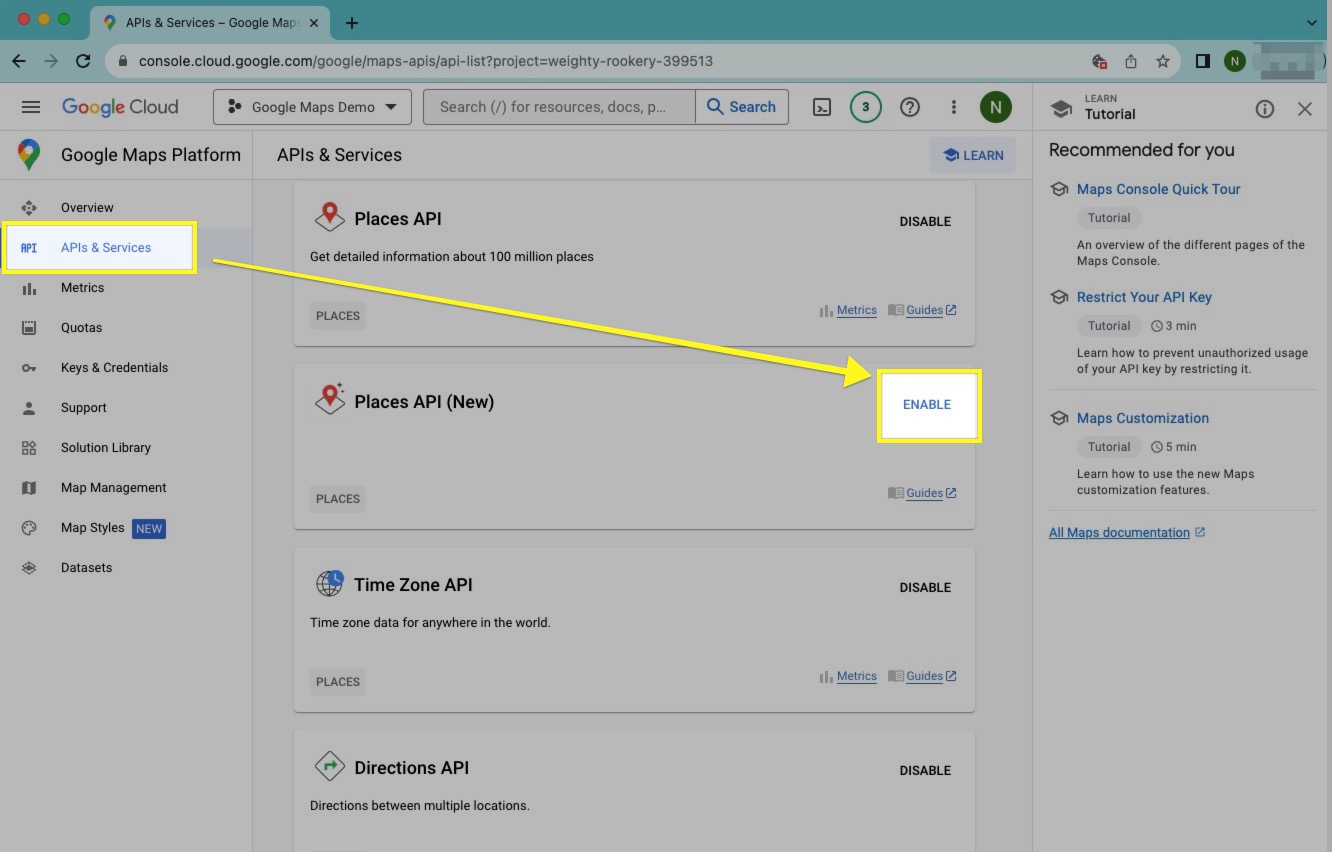The width and height of the screenshot is (1332, 852).
Task: Click the LEARN button
Action: (973, 155)
